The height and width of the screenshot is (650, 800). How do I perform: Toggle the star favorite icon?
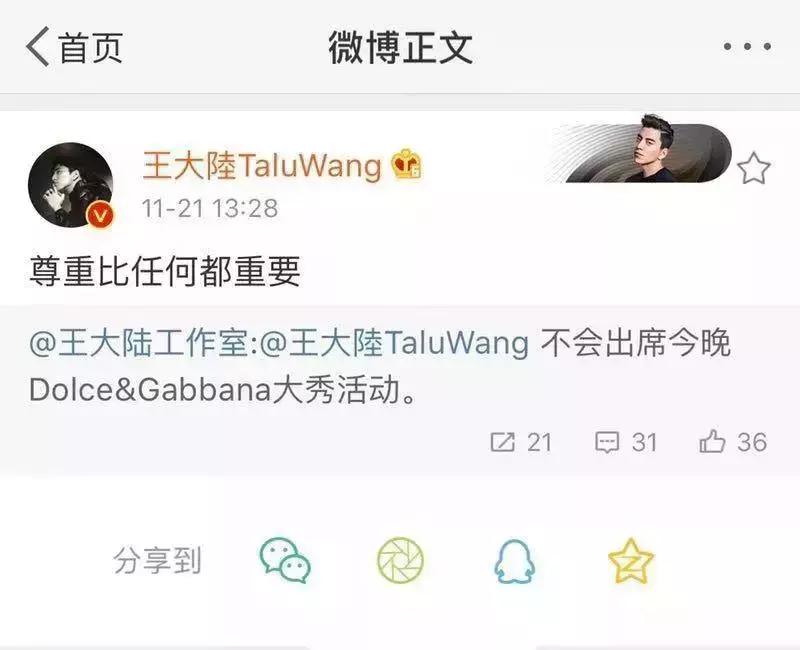tap(754, 168)
